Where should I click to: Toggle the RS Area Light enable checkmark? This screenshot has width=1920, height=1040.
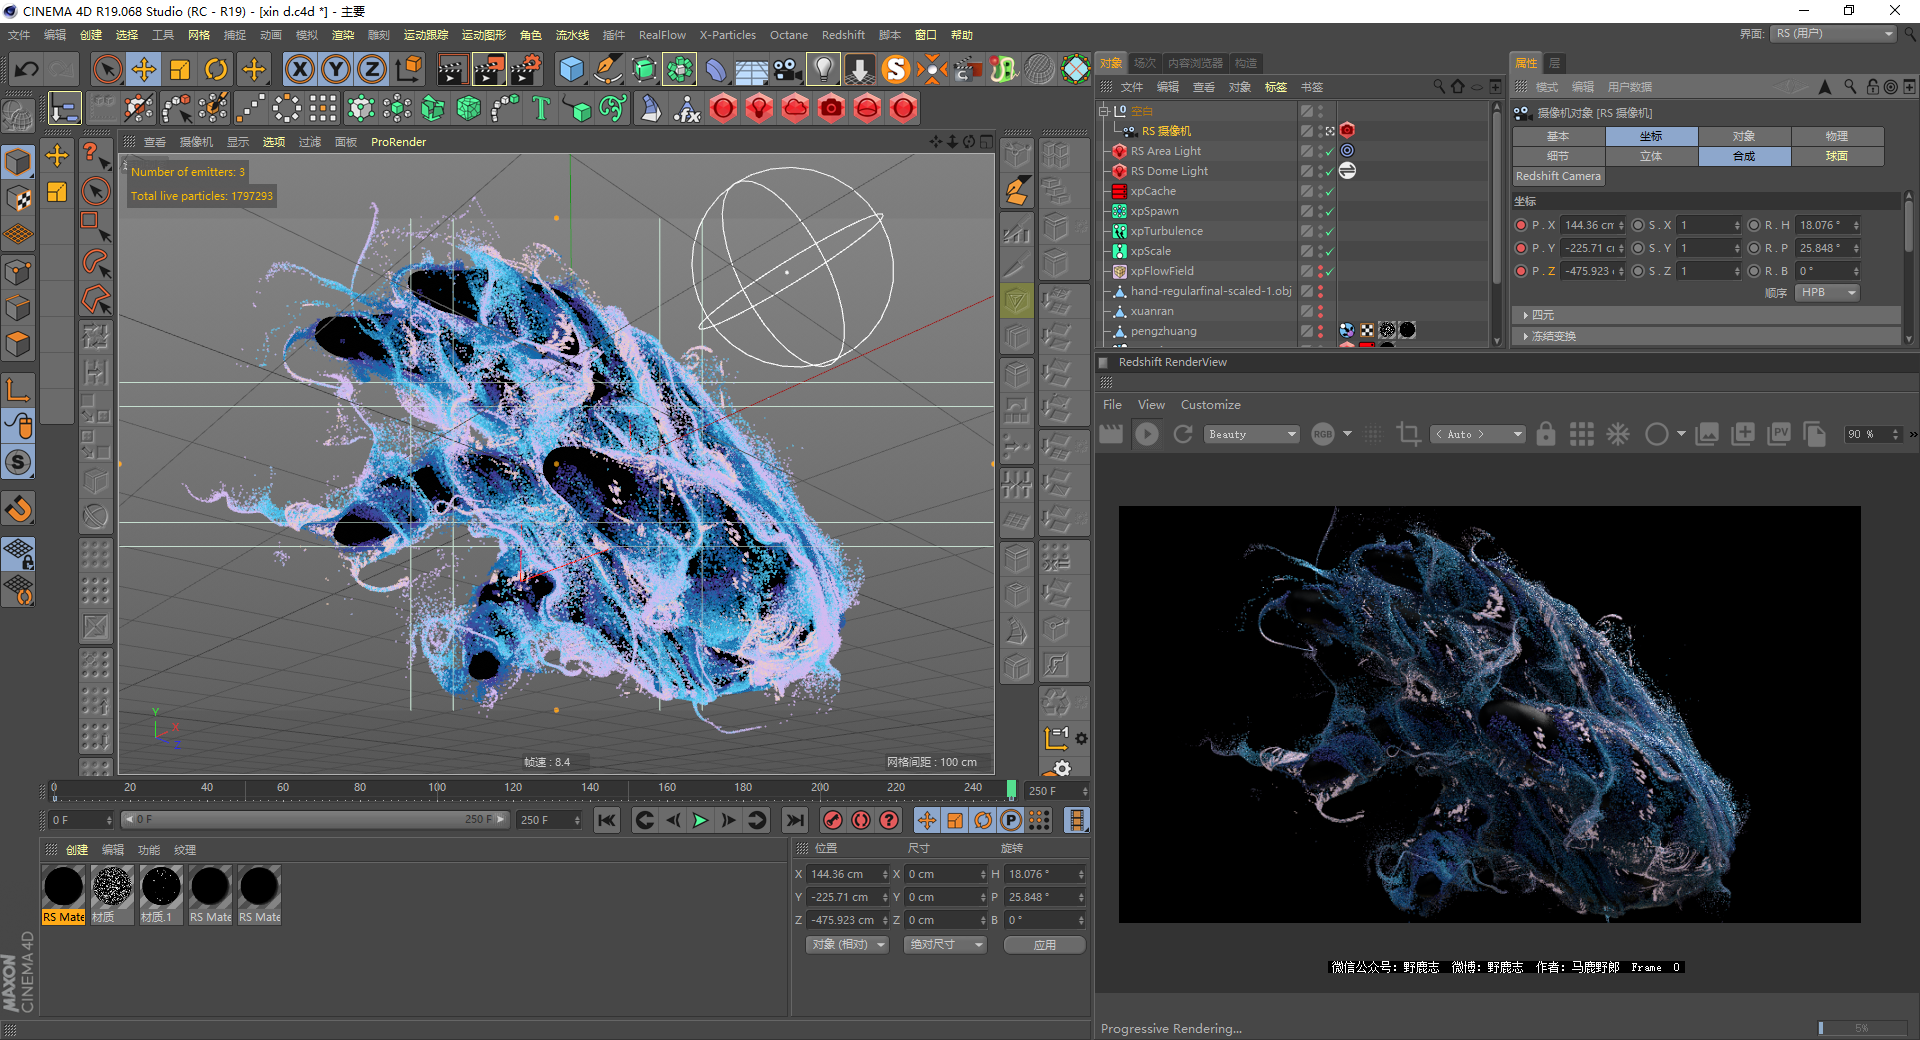1329,151
